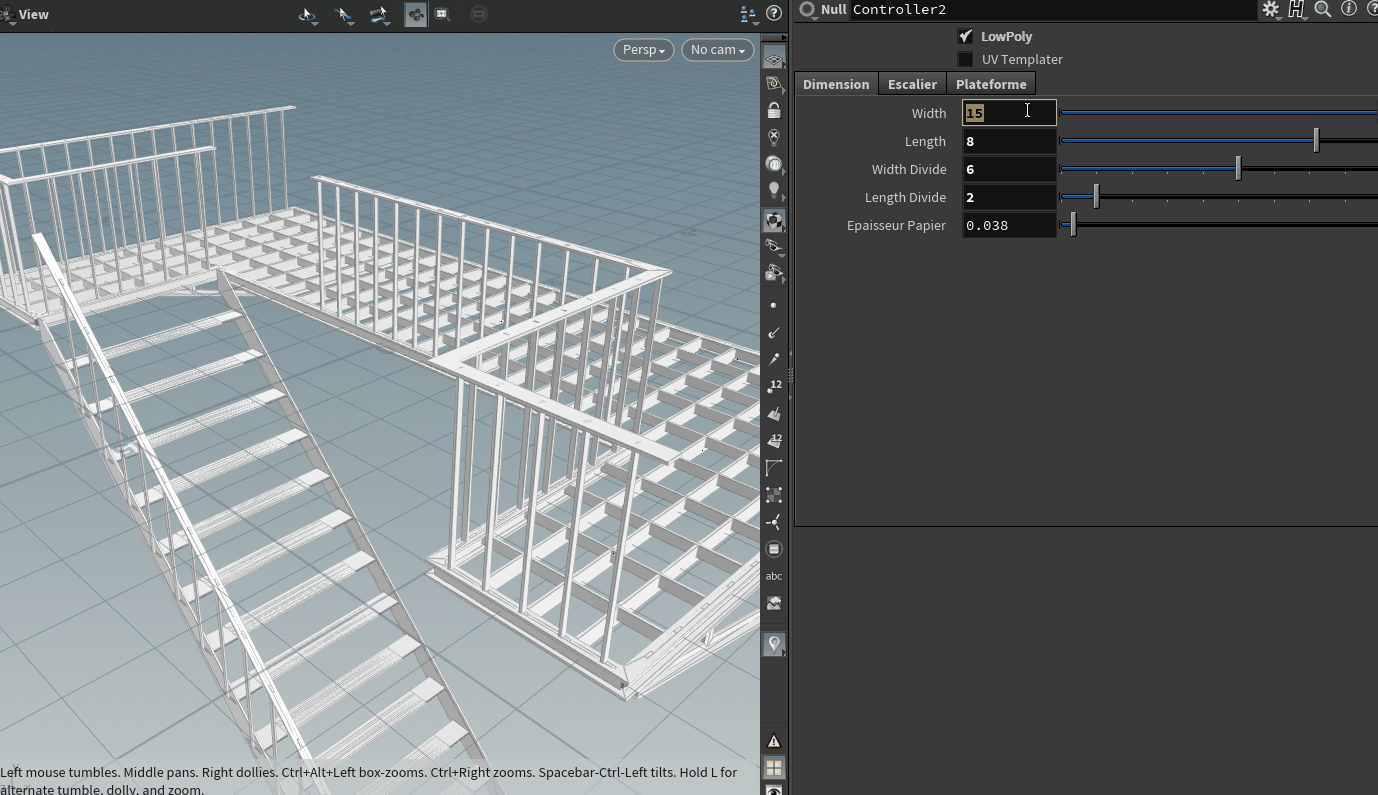Uncheck the LowPoly checkbox
The width and height of the screenshot is (1378, 795).
pyautogui.click(x=965, y=36)
